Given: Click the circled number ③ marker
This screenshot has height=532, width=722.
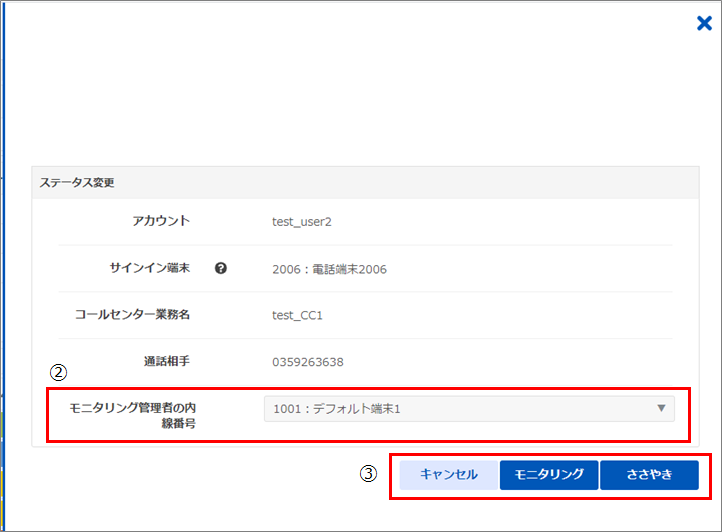Looking at the screenshot, I should point(368,475).
